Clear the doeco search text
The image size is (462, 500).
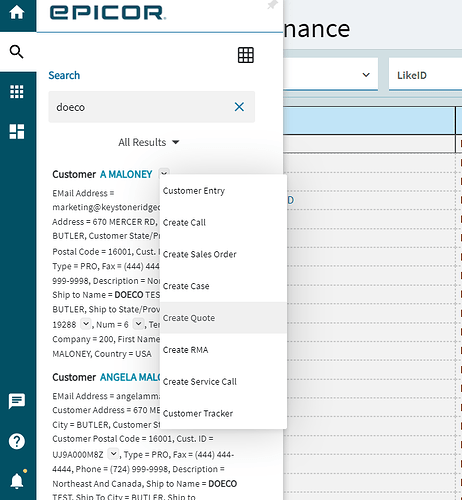click(x=239, y=107)
